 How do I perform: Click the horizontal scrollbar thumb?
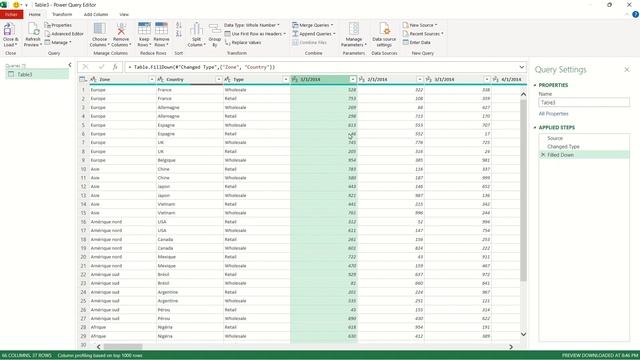pyautogui.click(x=123, y=347)
